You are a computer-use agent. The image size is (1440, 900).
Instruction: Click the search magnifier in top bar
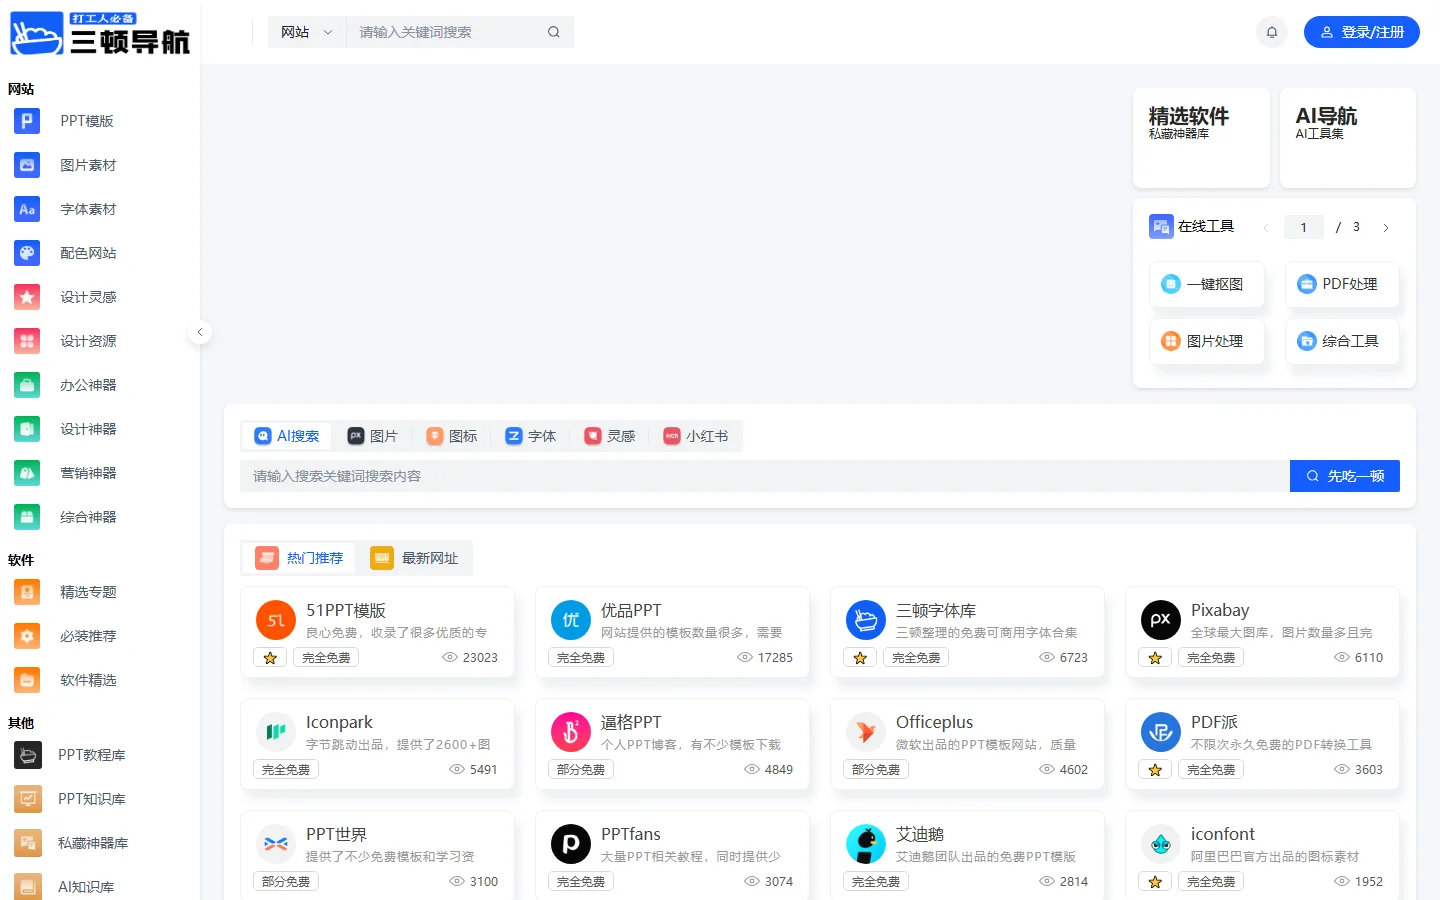[x=553, y=32]
